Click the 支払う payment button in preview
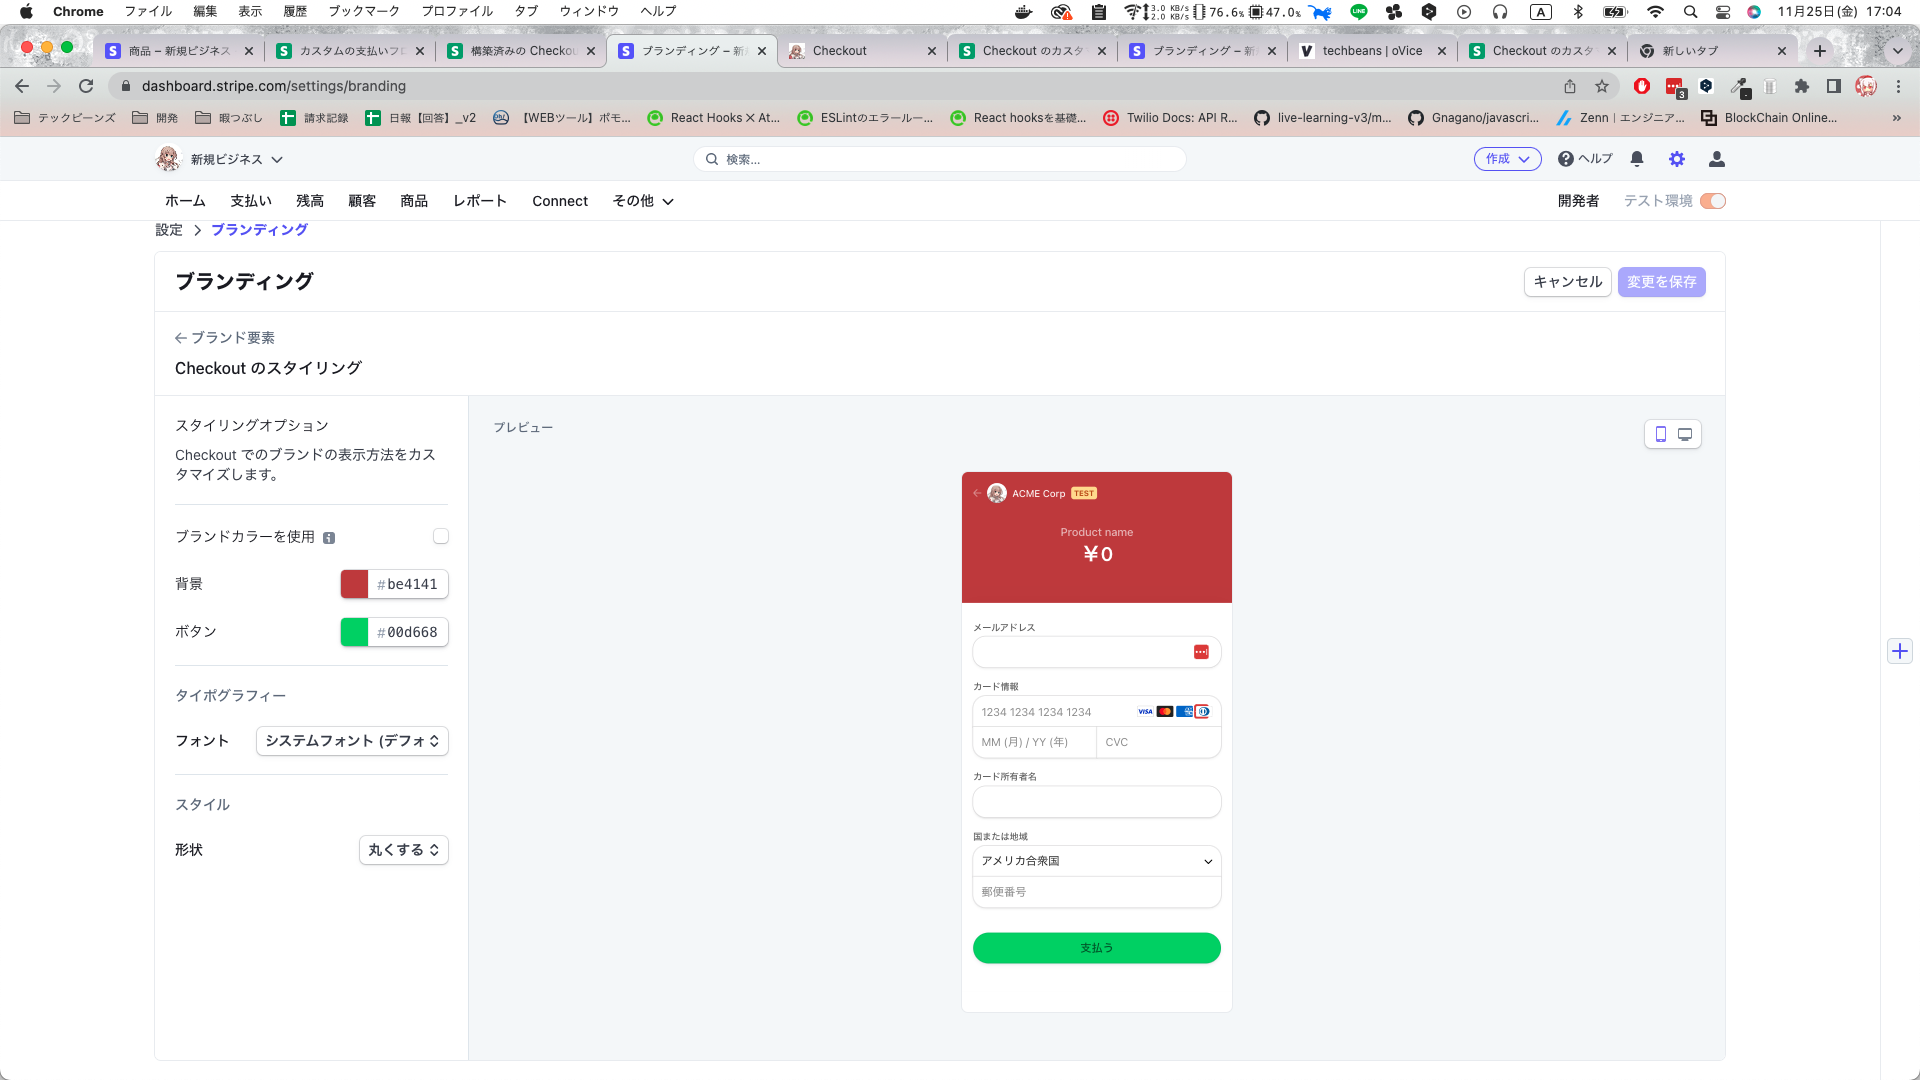1920x1080 pixels. (x=1096, y=947)
